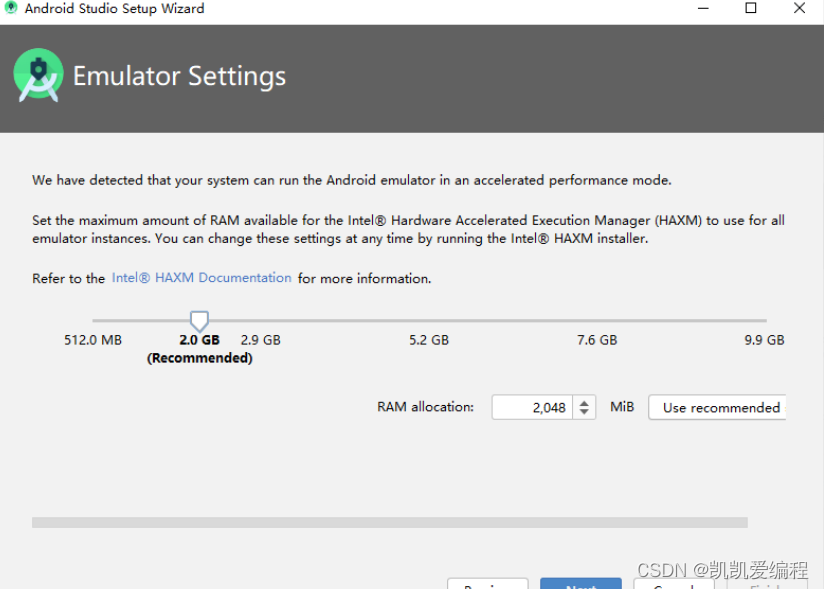This screenshot has height=589, width=824.
Task: Click the Android Studio logo in header
Action: (x=38, y=75)
